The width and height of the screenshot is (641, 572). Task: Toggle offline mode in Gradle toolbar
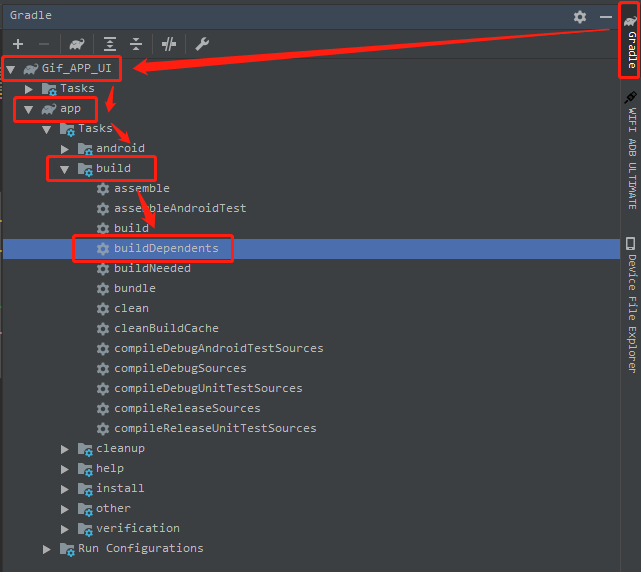tap(169, 44)
